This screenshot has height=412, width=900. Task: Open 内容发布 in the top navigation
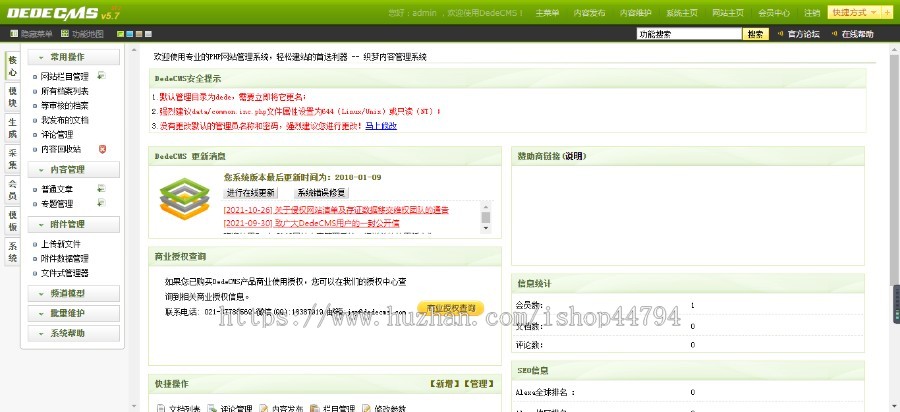click(589, 13)
